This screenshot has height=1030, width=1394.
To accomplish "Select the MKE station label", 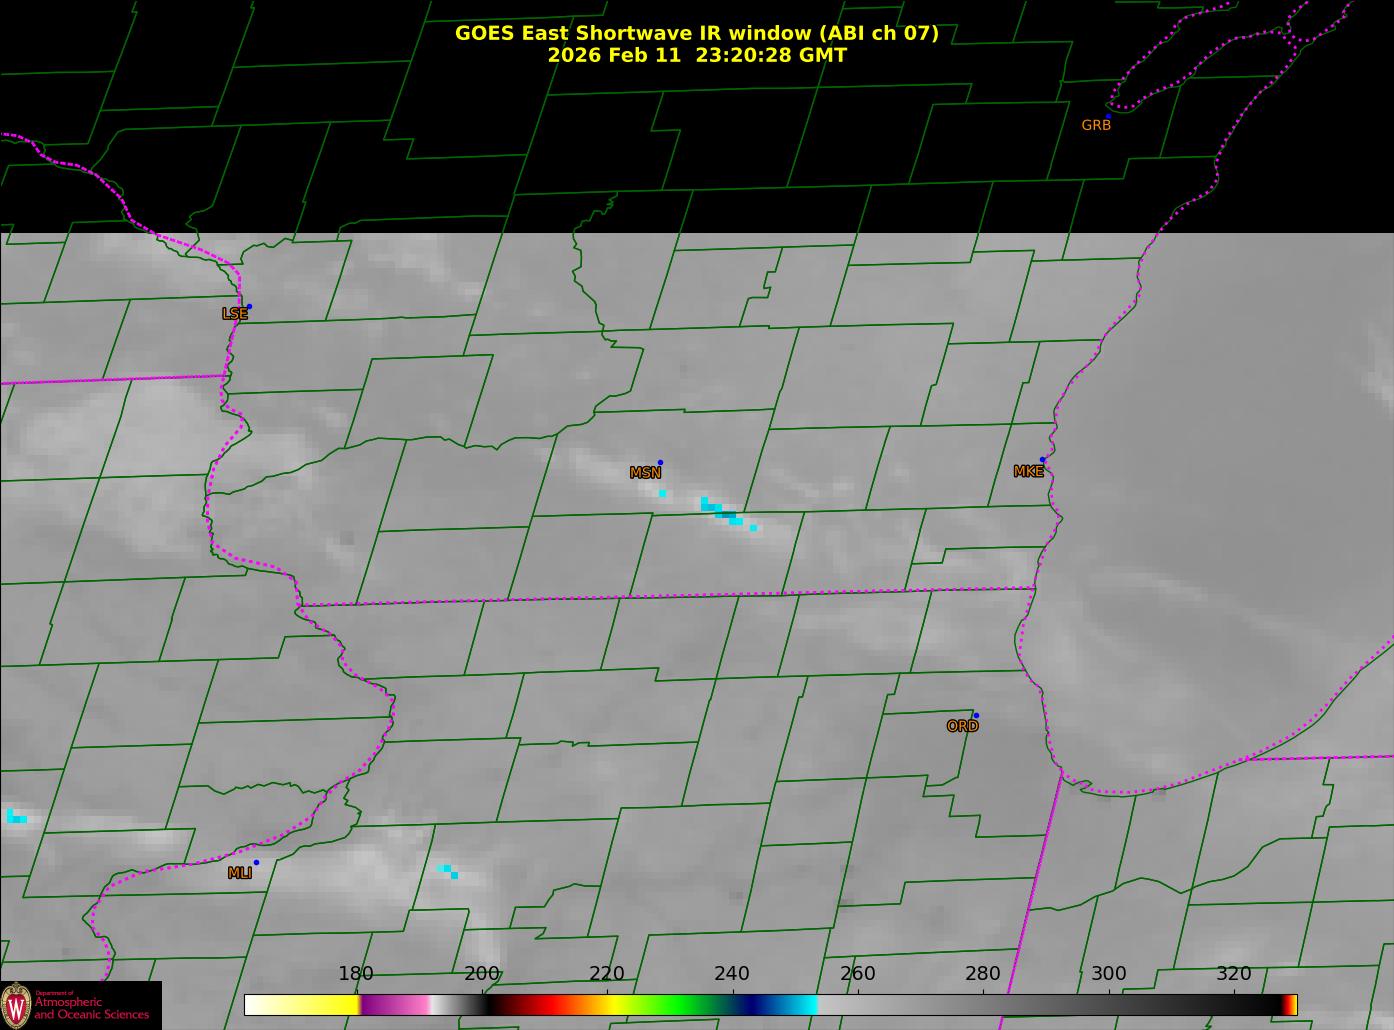I will coord(1028,472).
